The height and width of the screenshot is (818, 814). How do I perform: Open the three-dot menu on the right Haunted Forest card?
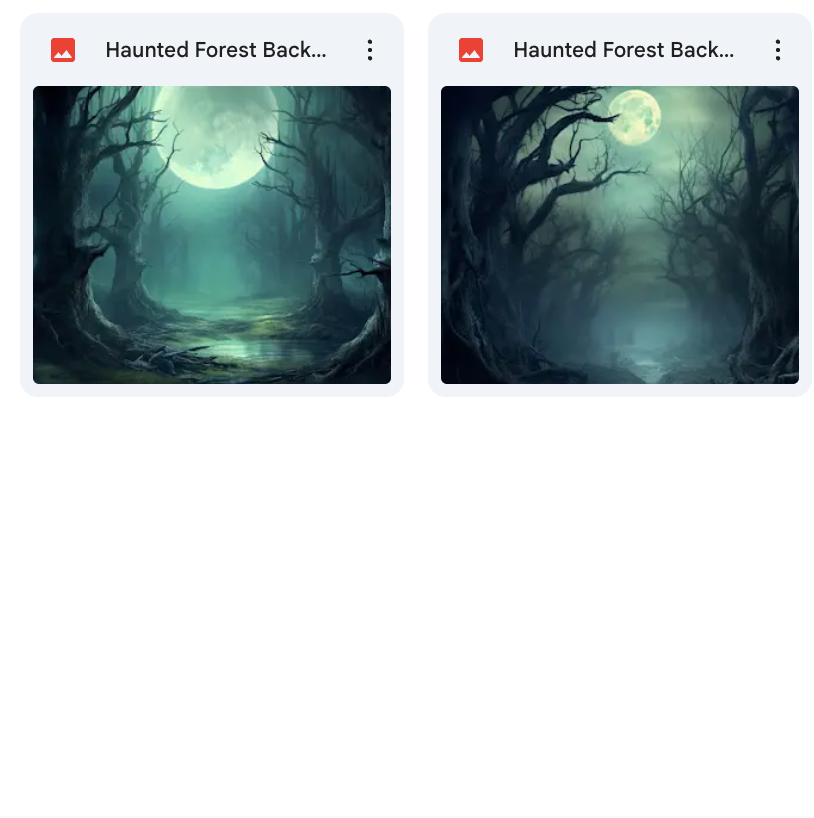(x=777, y=50)
